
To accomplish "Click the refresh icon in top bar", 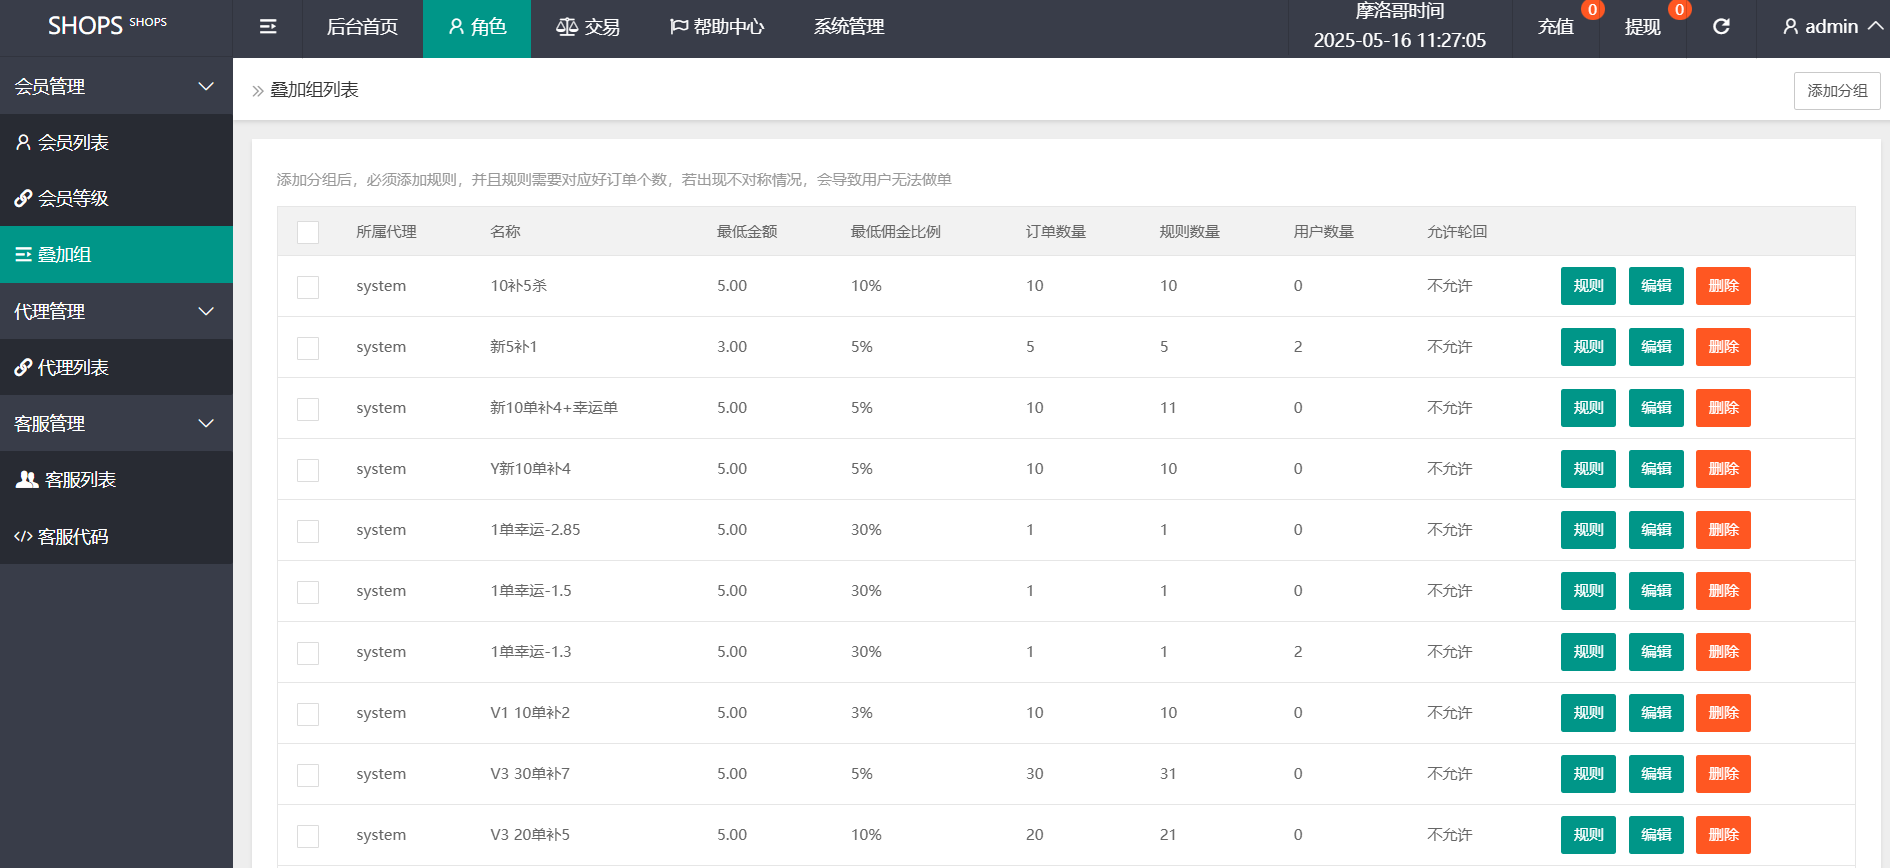I will (1721, 27).
